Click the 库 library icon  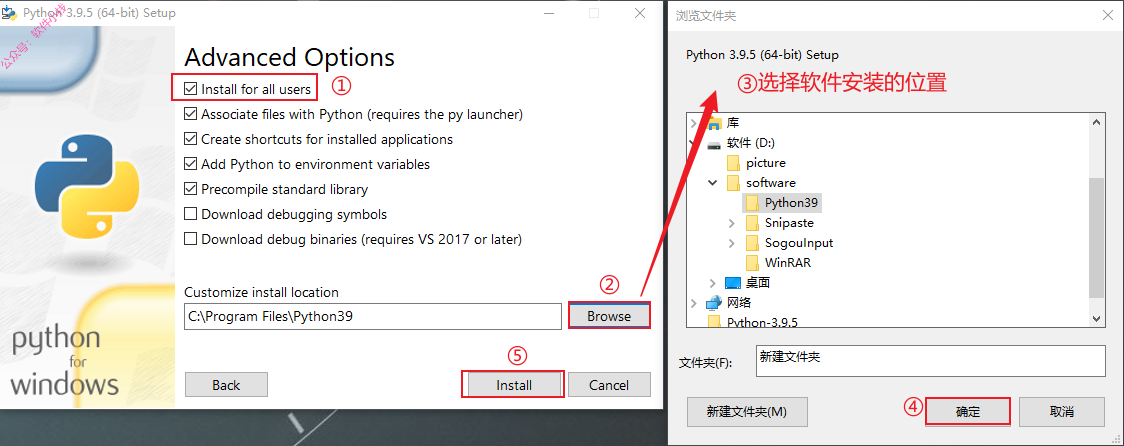(x=714, y=123)
